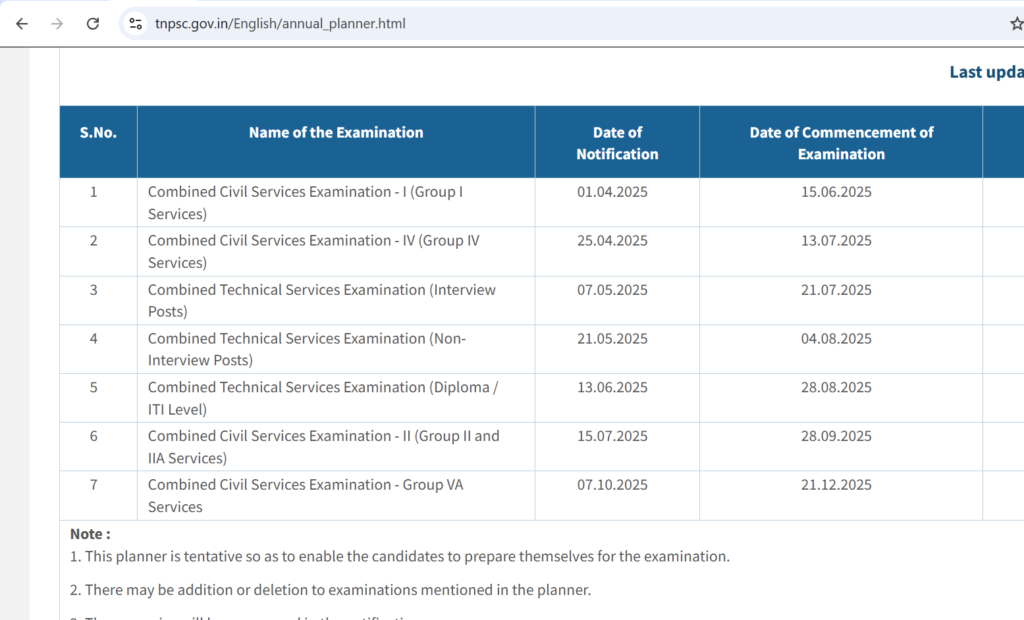Click Non-Interview Posts examination entry
1024x620 pixels.
[306, 349]
